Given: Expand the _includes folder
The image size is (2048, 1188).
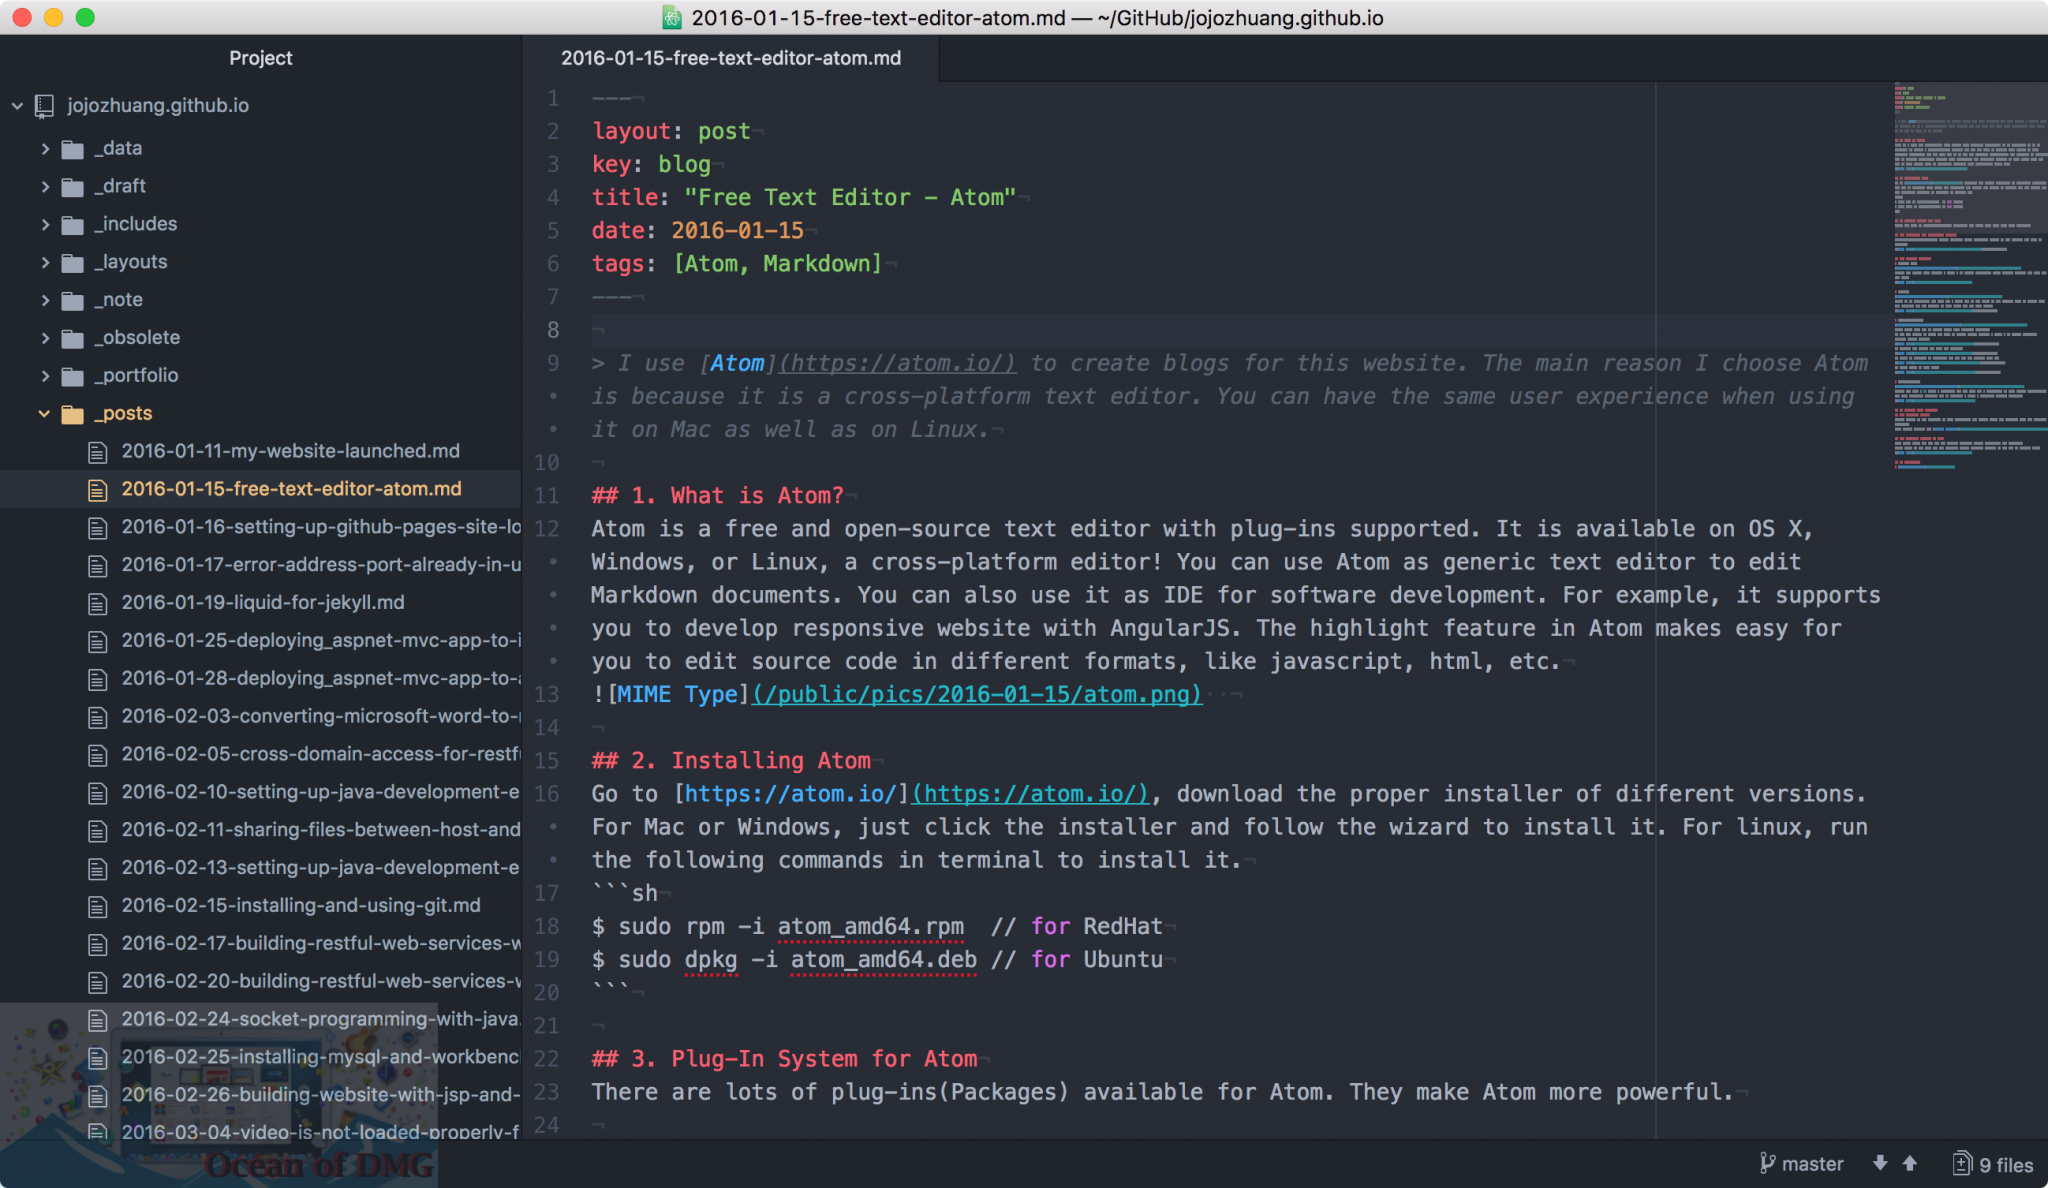Looking at the screenshot, I should coord(45,224).
